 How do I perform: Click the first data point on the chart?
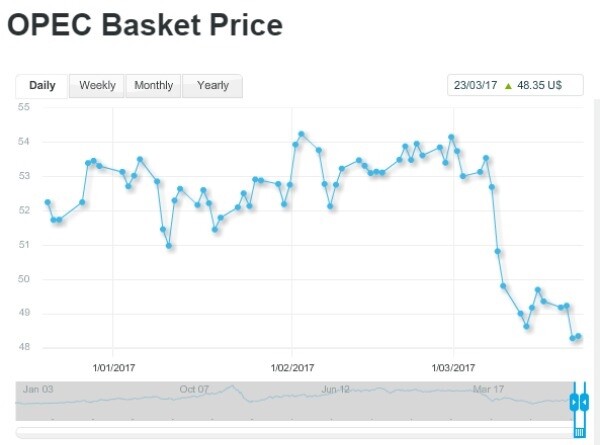click(x=47, y=203)
